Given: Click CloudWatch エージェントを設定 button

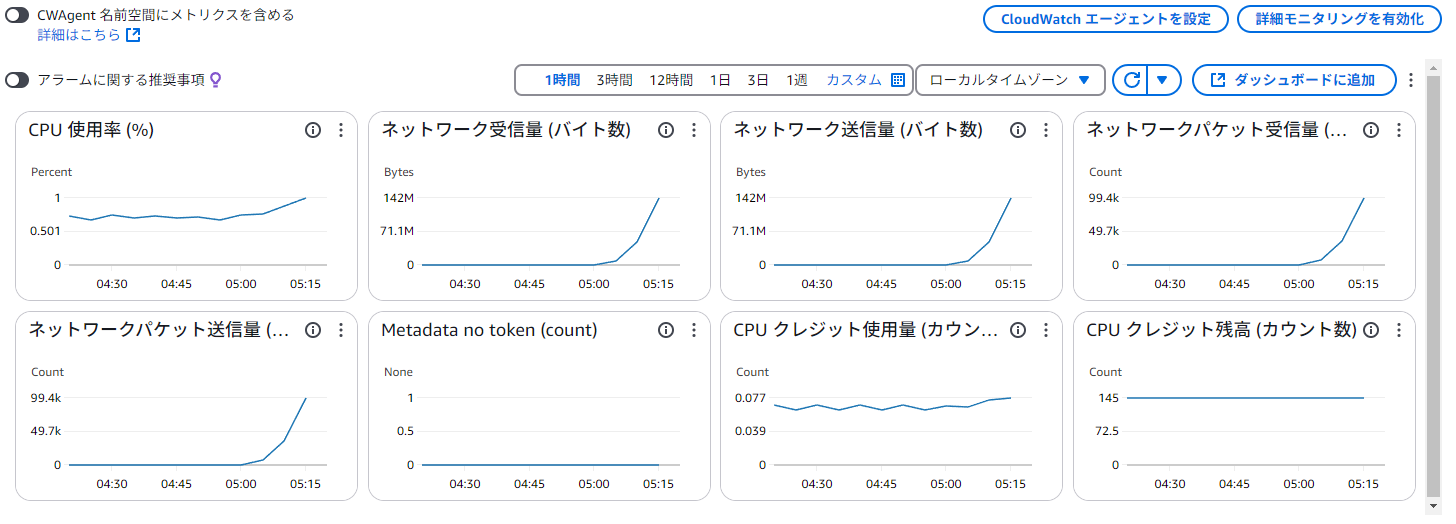Looking at the screenshot, I should coord(1105,19).
